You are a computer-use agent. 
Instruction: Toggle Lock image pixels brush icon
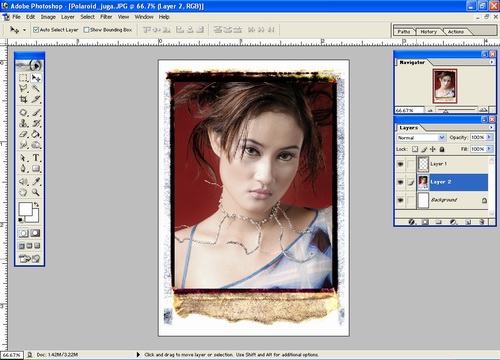pyautogui.click(x=424, y=149)
